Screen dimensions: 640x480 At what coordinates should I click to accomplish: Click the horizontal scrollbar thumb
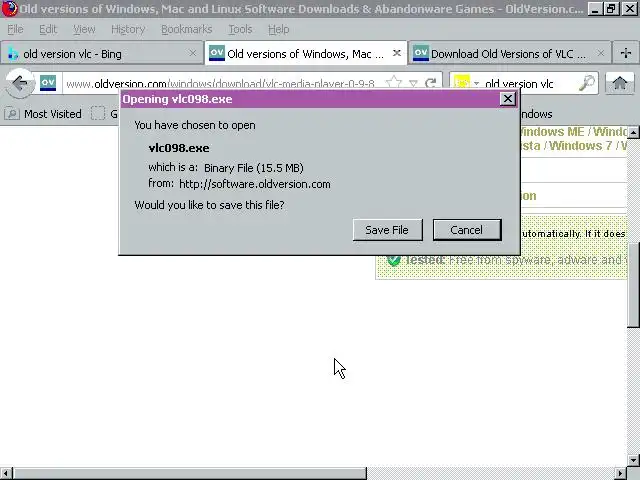[190, 473]
